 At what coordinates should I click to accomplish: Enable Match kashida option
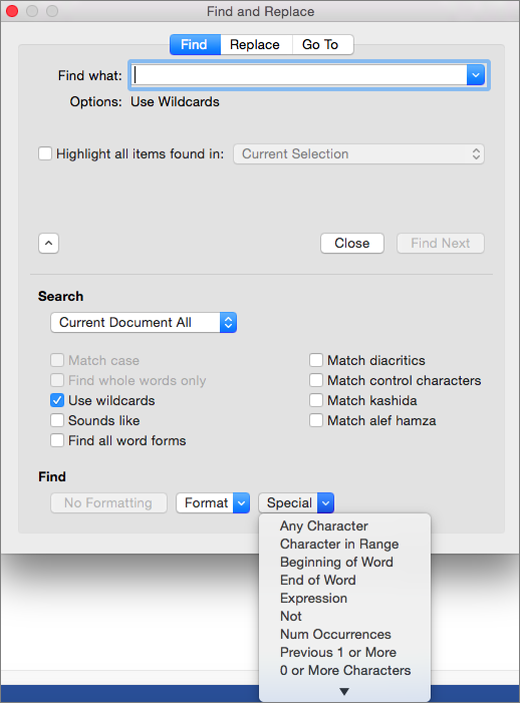[x=316, y=400]
